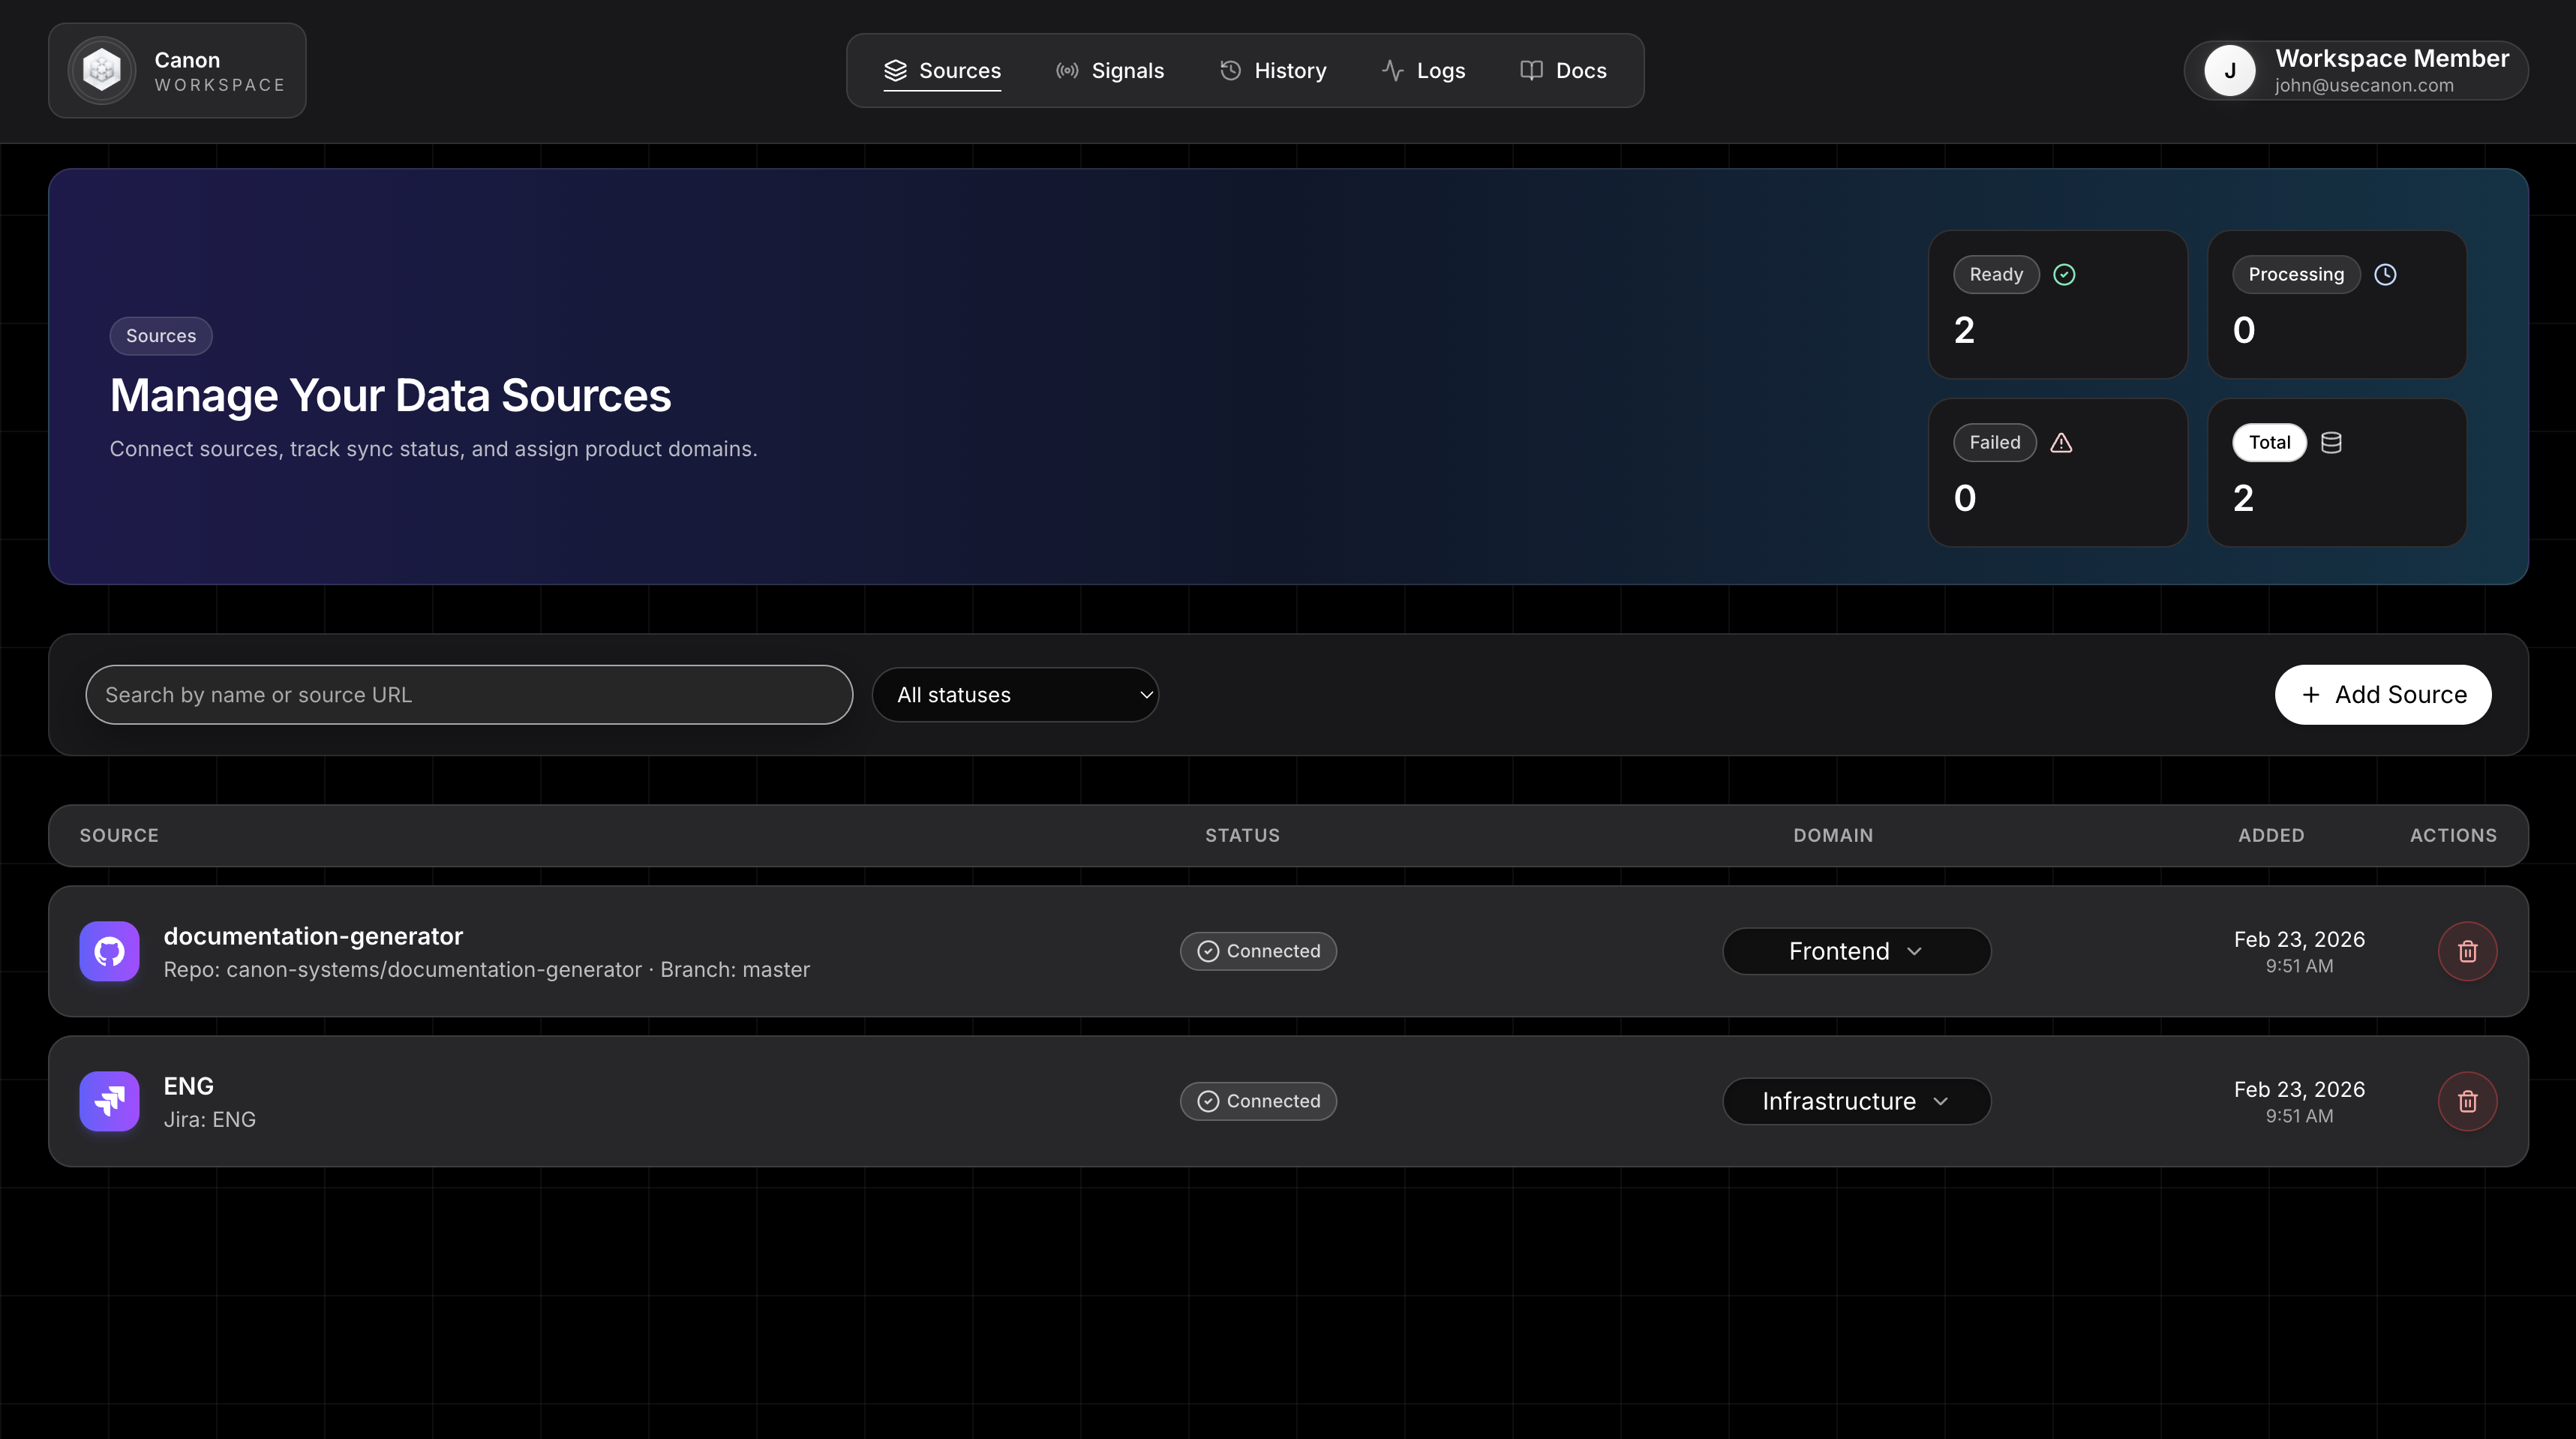Select the Logs activity icon
The image size is (2576, 1439).
[1392, 70]
